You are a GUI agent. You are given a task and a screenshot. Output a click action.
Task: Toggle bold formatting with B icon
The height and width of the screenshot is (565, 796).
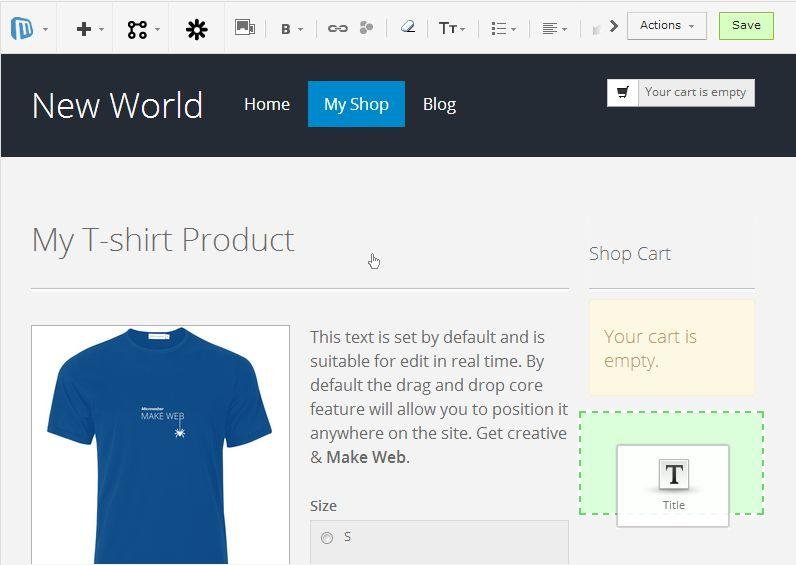[x=286, y=29]
